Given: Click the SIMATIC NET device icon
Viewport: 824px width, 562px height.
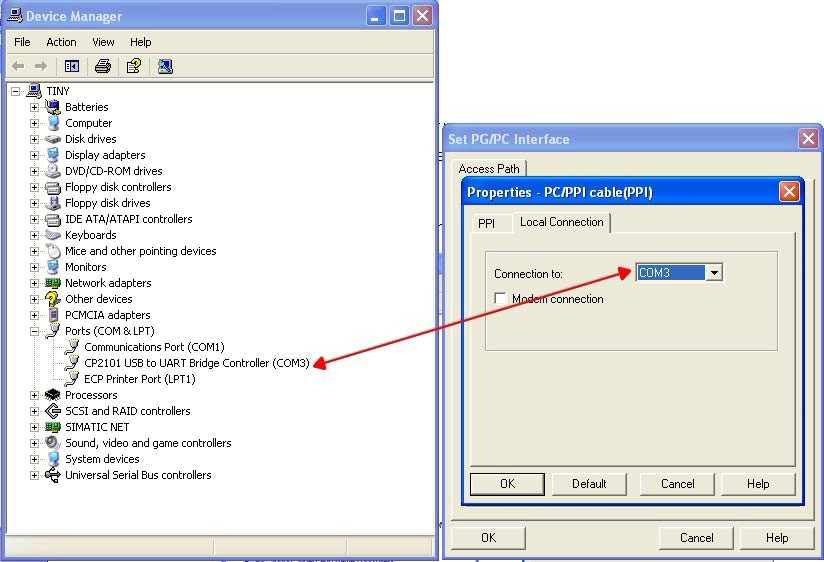Looking at the screenshot, I should (53, 427).
